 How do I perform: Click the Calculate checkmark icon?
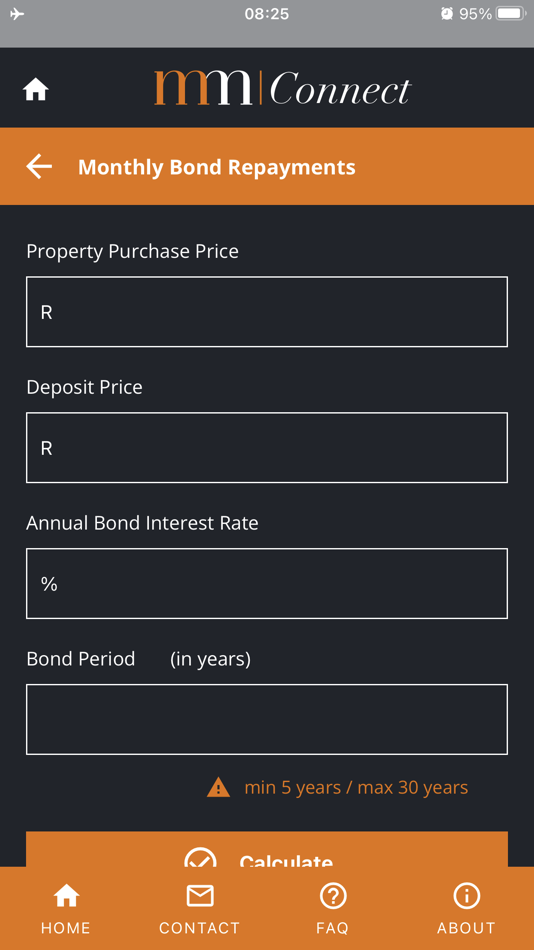pos(200,857)
